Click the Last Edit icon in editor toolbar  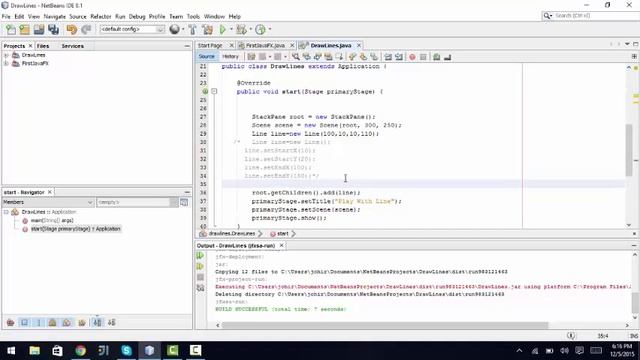[251, 57]
